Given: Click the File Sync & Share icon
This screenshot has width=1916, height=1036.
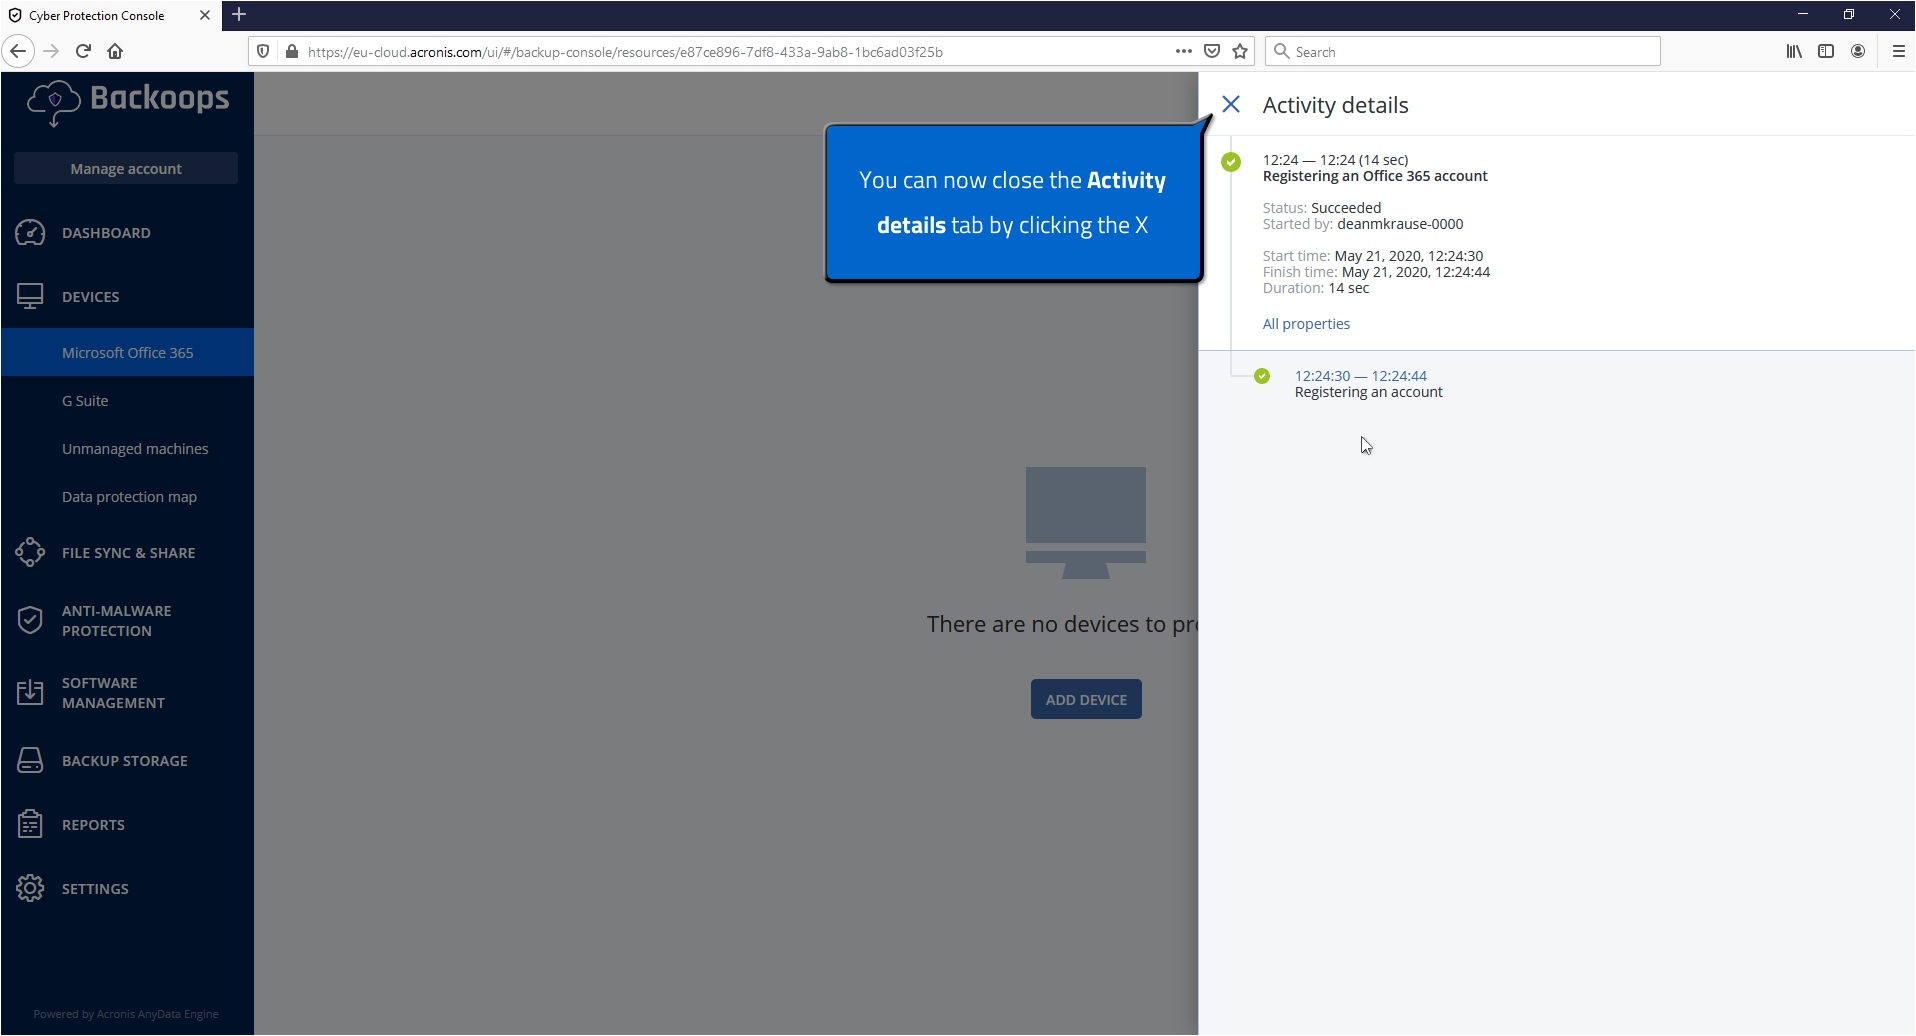Looking at the screenshot, I should click(x=30, y=552).
